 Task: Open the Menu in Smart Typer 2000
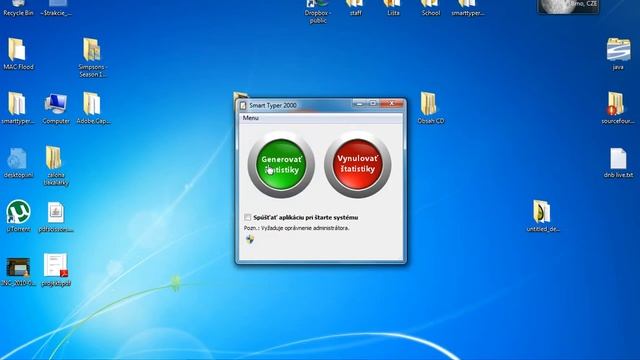coord(251,118)
